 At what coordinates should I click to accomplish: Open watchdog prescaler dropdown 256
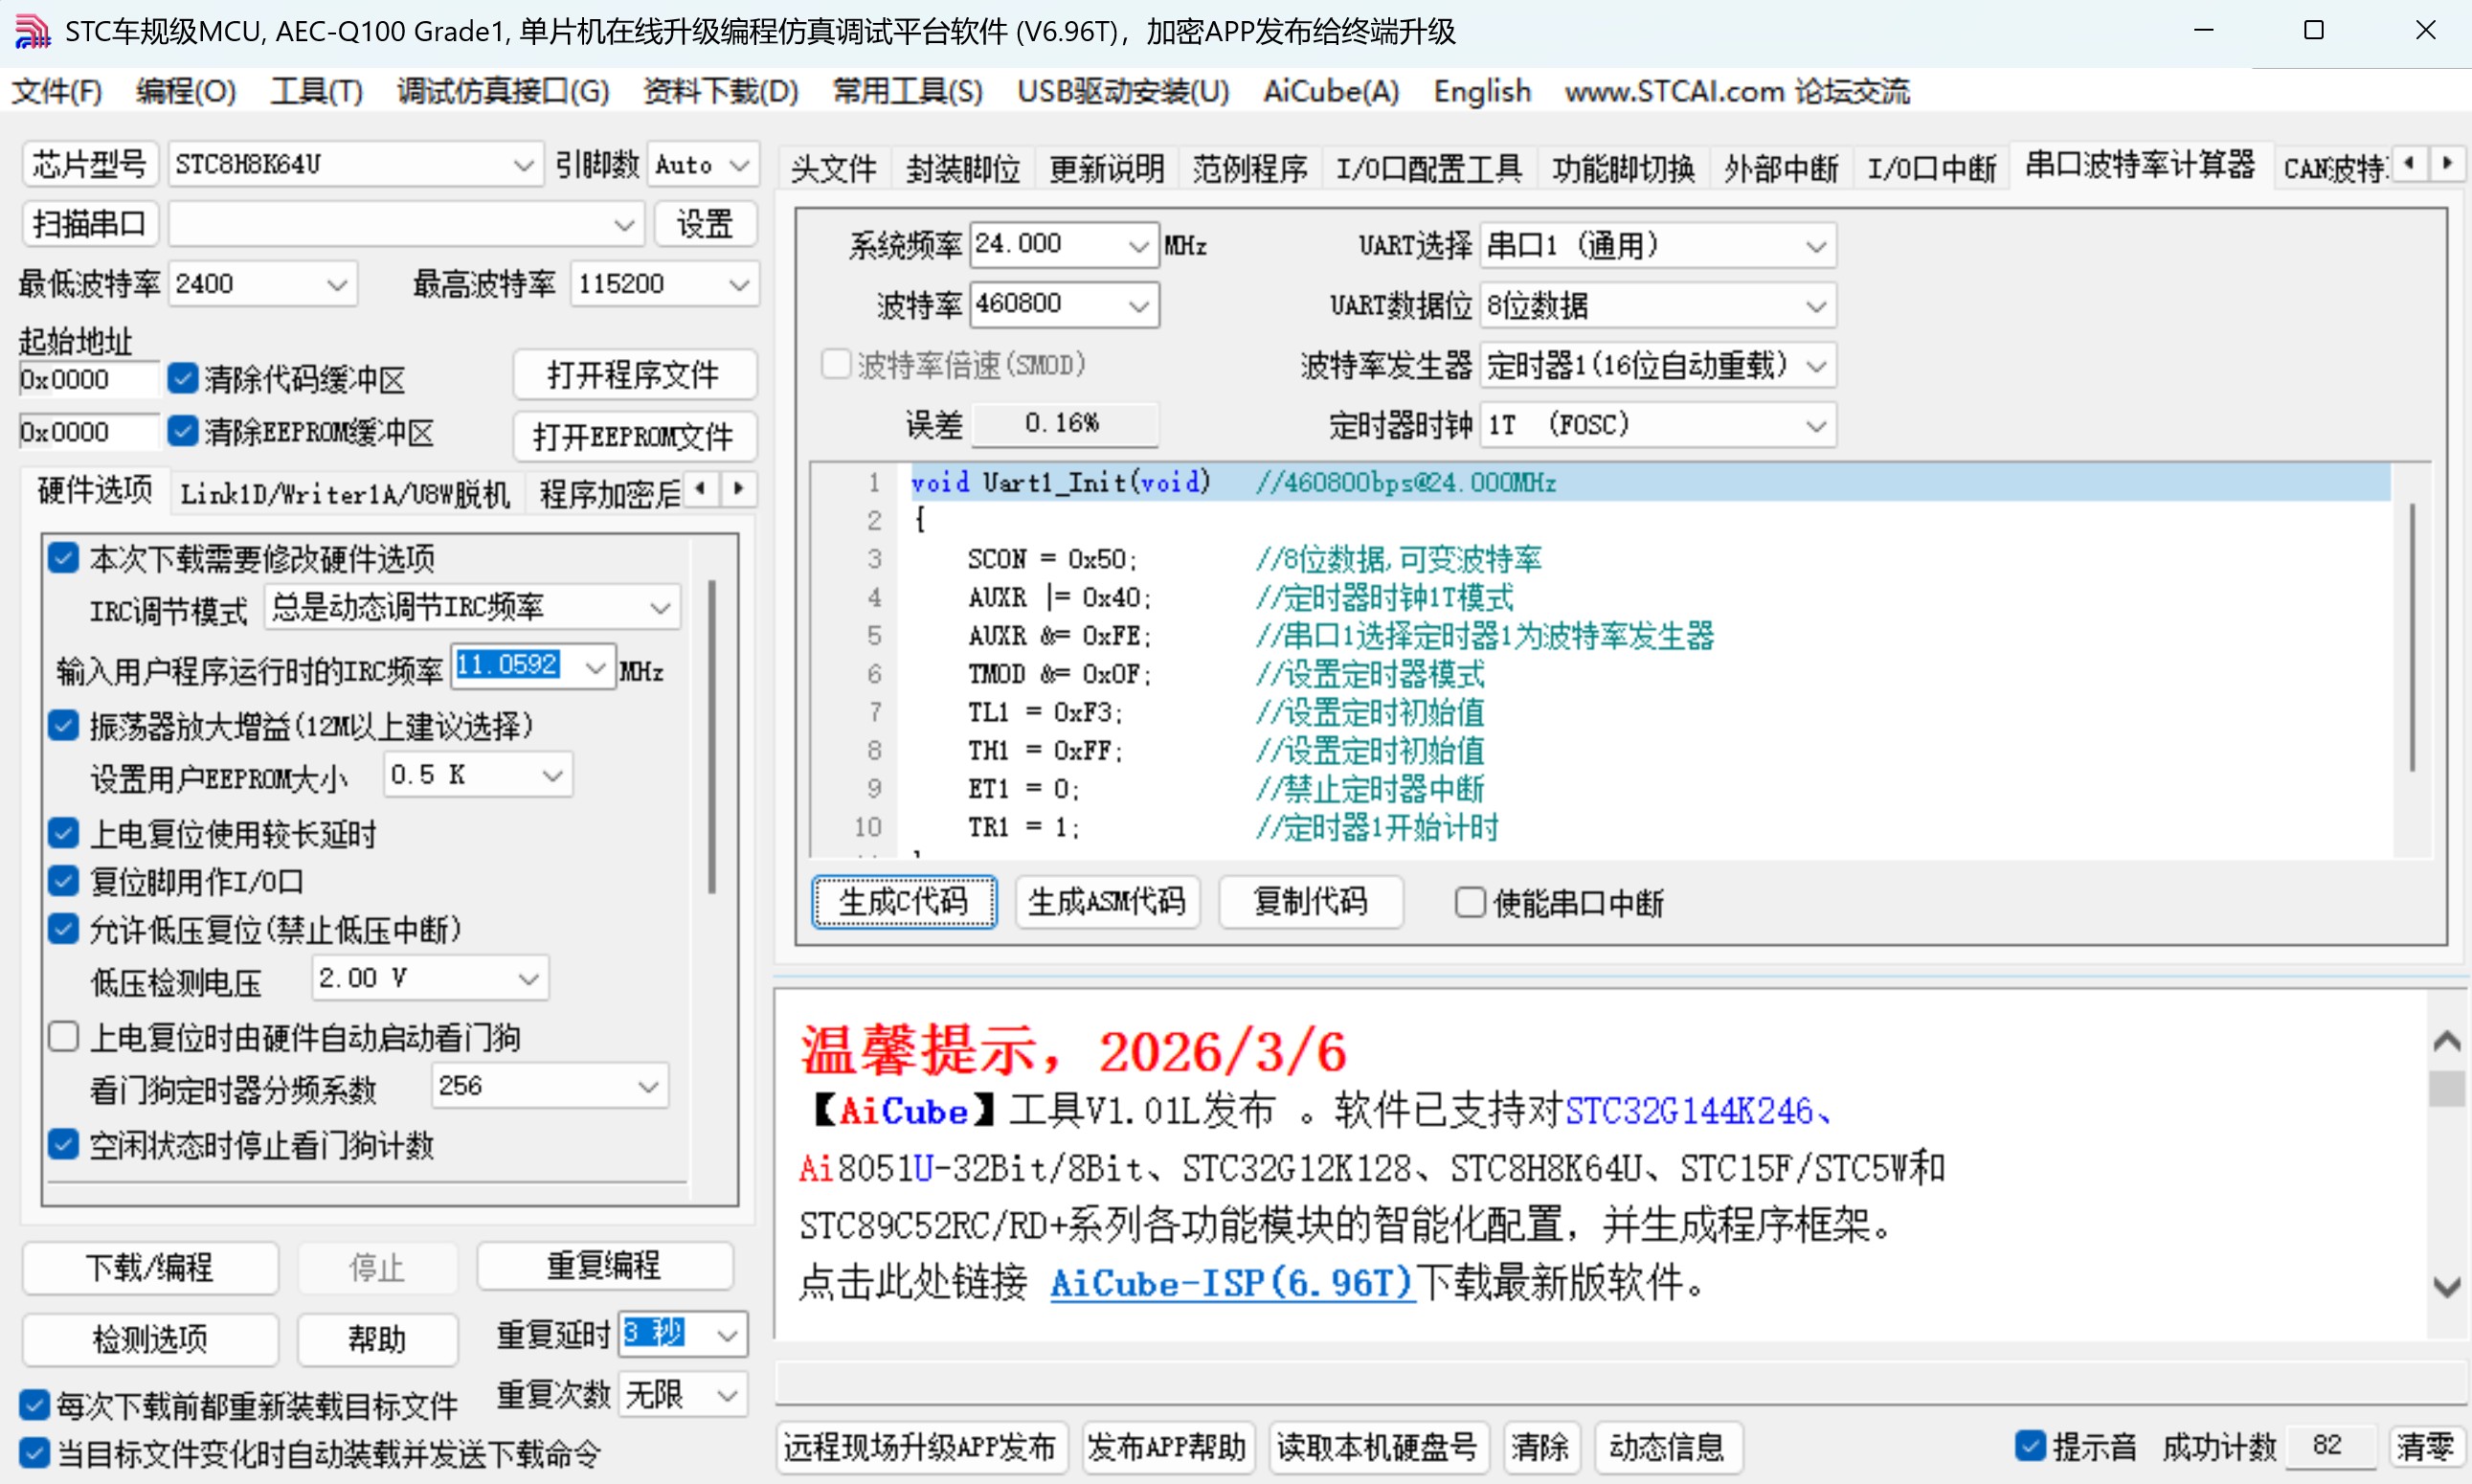click(550, 1086)
